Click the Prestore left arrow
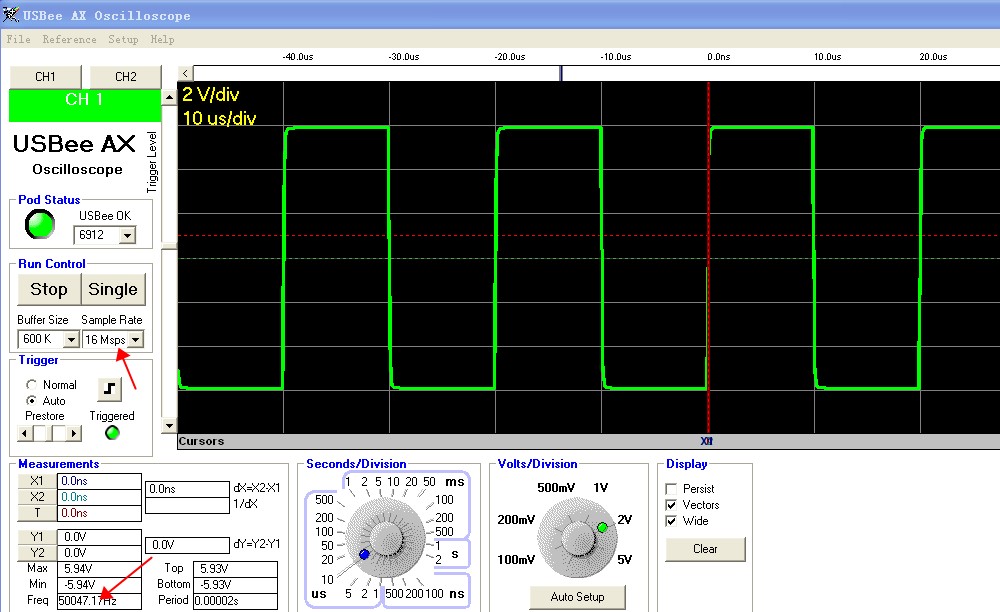 (25, 434)
